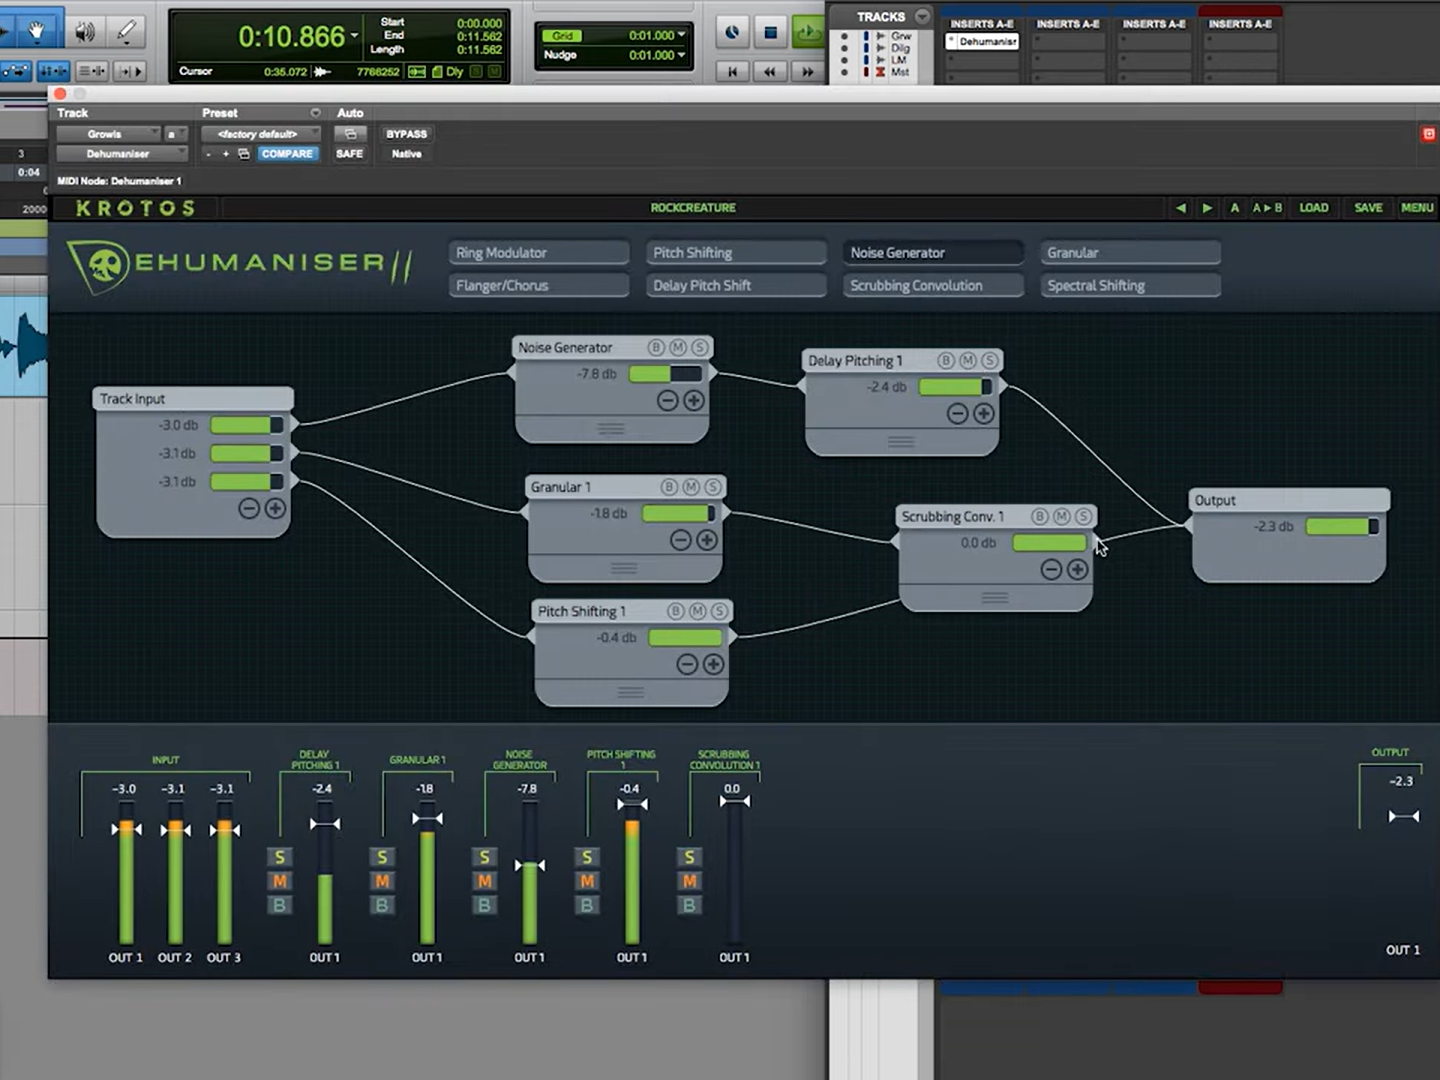This screenshot has height=1080, width=1440.
Task: Select the Dehumaniser insert slot
Action: pyautogui.click(x=982, y=42)
